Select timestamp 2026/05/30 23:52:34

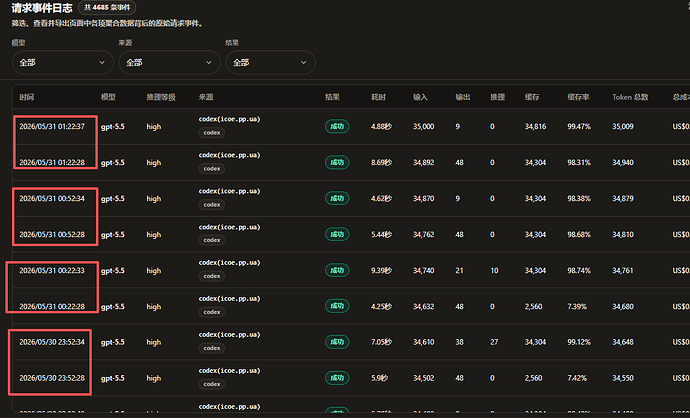click(52, 342)
